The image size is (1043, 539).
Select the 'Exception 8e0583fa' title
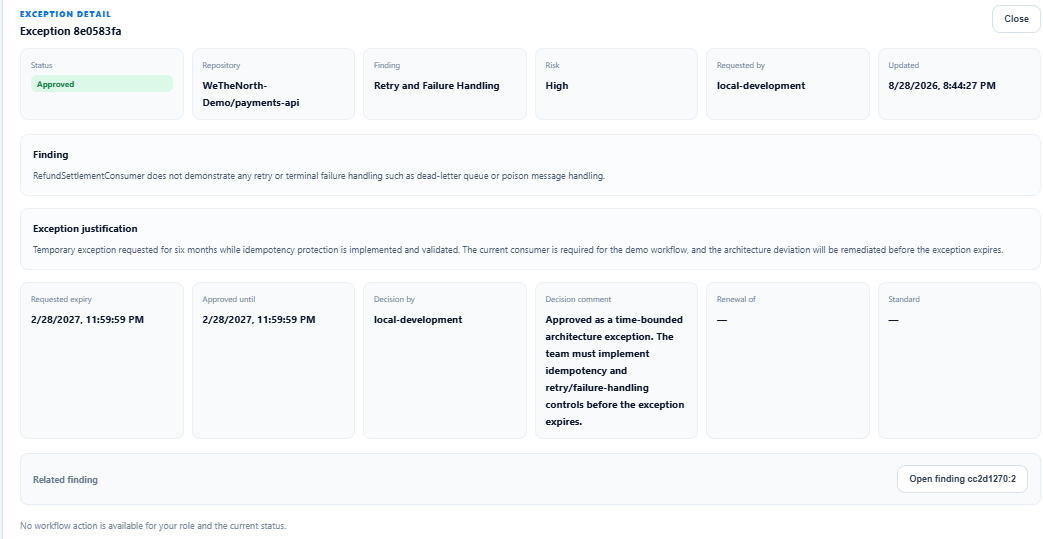pyautogui.click(x=71, y=31)
